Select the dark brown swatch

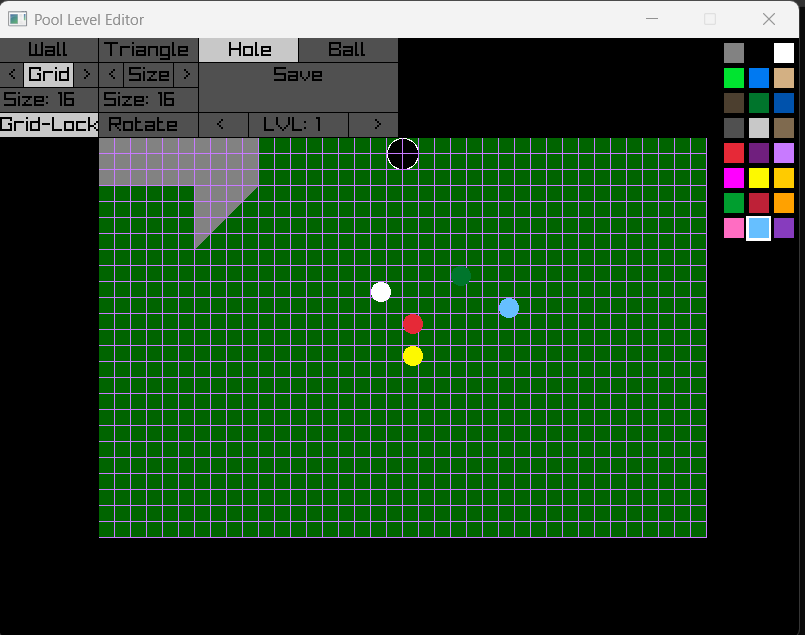[734, 103]
